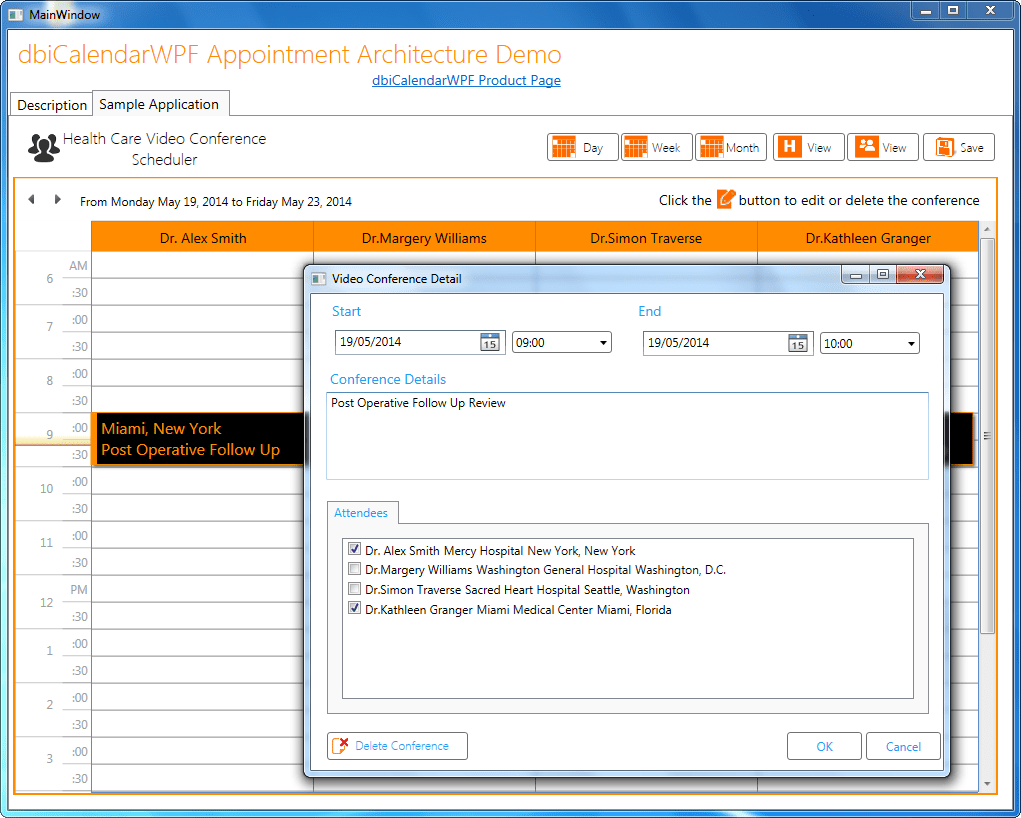The image size is (1021, 818).
Task: Click the hospital H View button
Action: click(x=808, y=147)
